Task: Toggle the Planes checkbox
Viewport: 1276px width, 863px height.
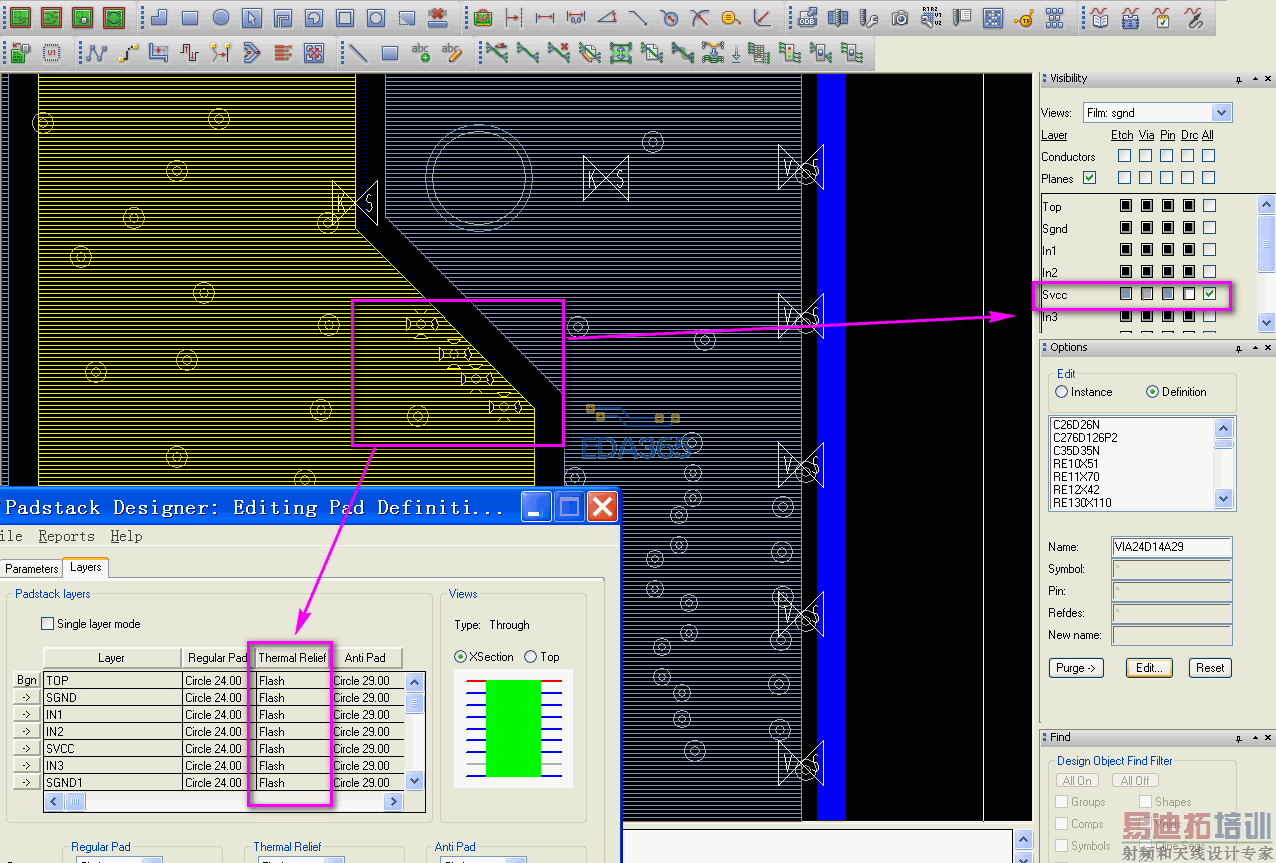Action: pyautogui.click(x=1089, y=178)
